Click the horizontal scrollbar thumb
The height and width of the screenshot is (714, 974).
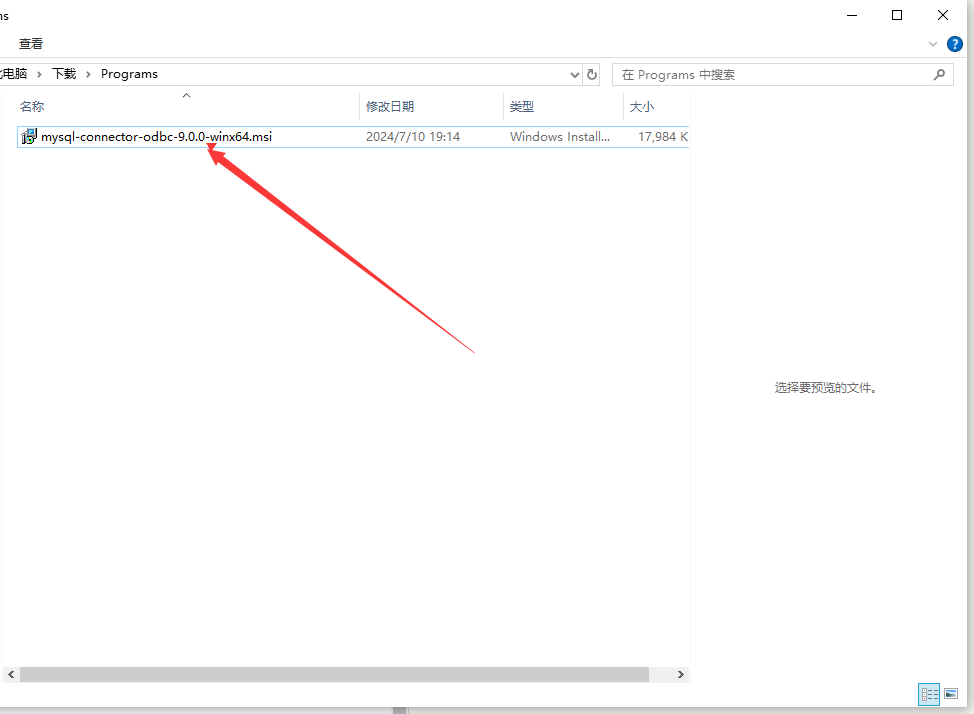[334, 674]
